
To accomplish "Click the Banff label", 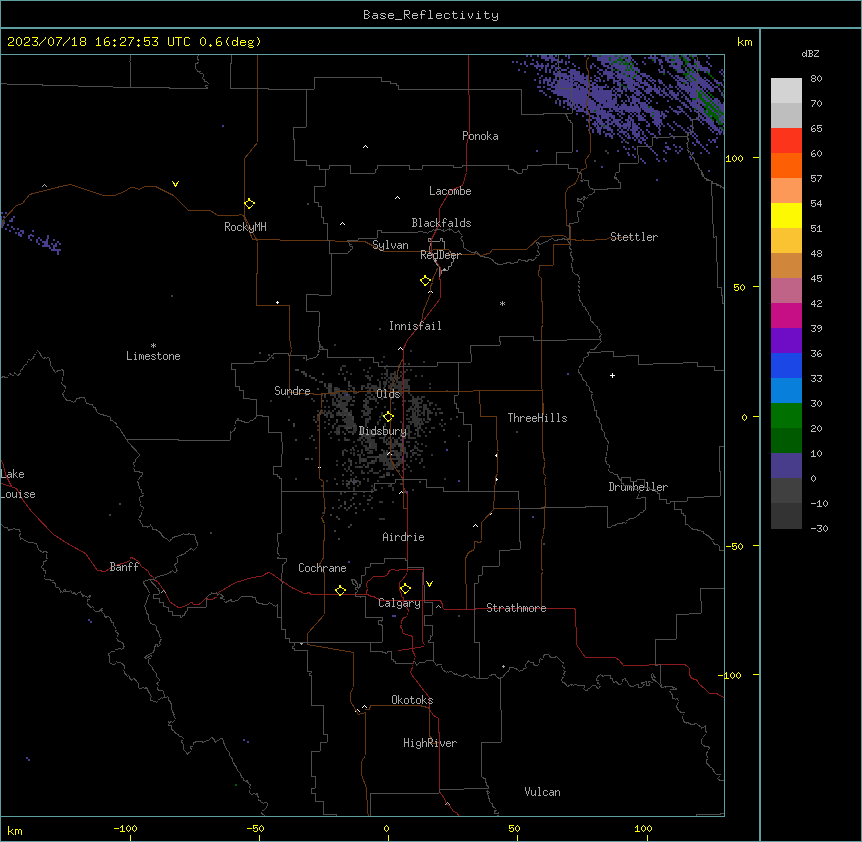I will [x=124, y=567].
